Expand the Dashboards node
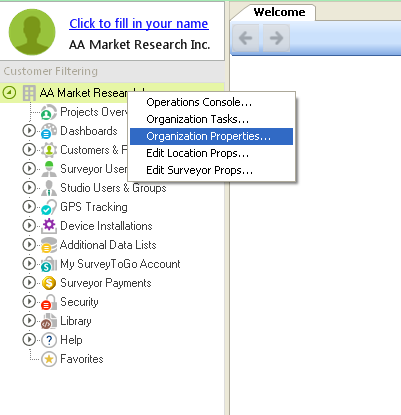The height and width of the screenshot is (415, 401). point(29,131)
